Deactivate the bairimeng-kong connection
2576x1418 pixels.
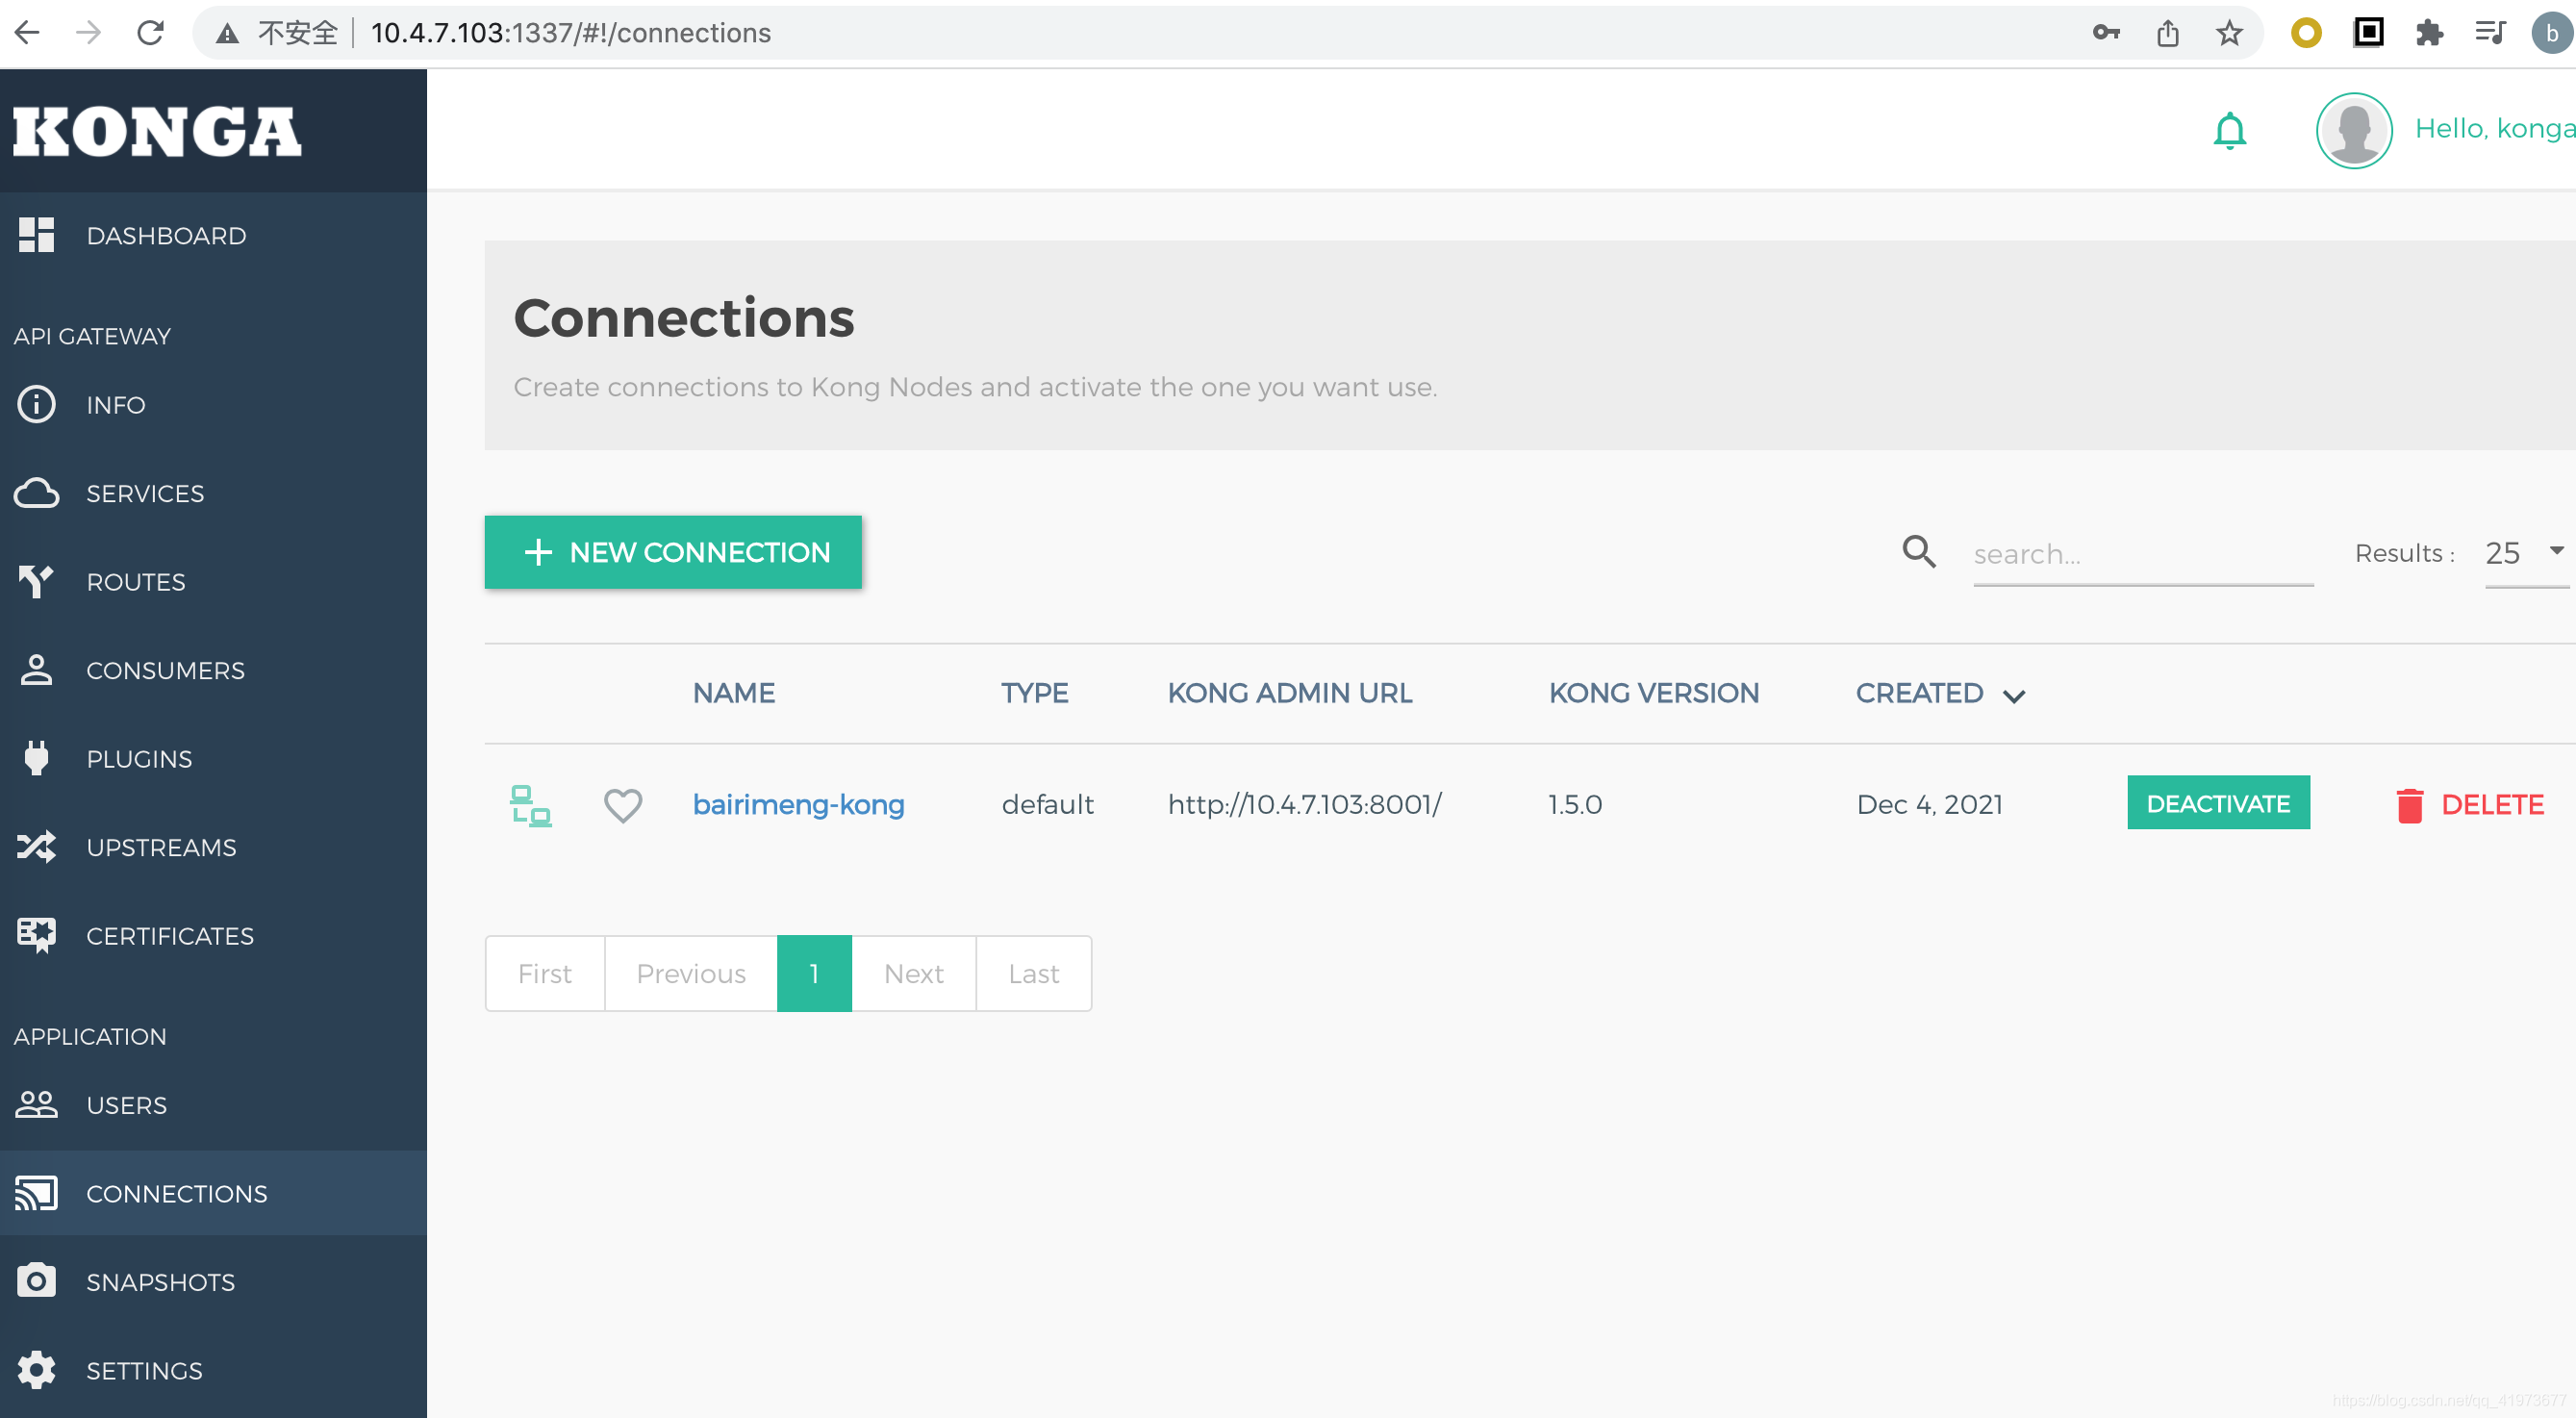[x=2217, y=803]
